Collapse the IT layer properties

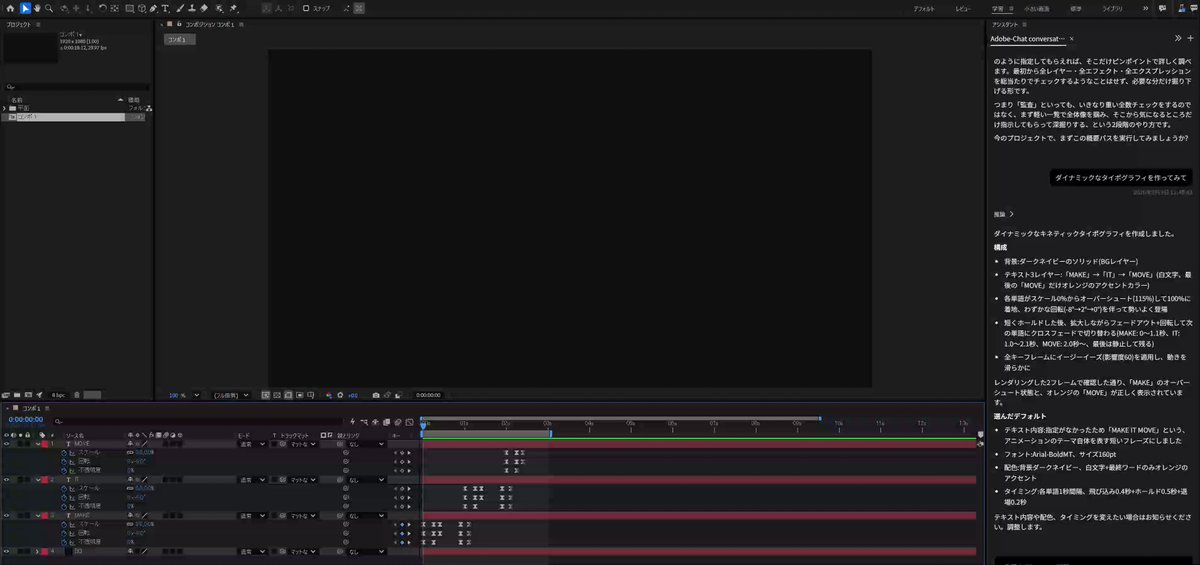[x=38, y=480]
